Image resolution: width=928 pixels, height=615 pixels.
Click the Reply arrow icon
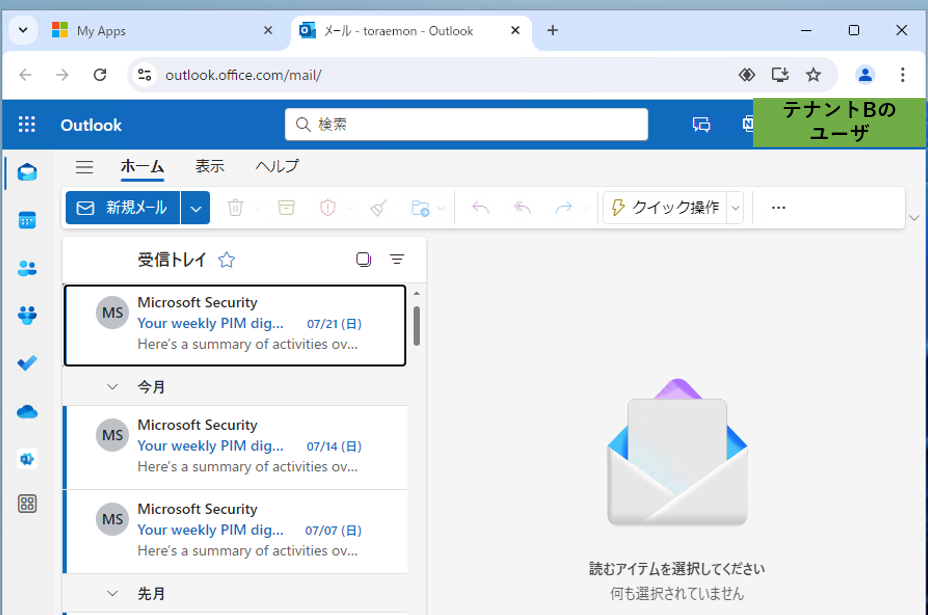point(481,208)
